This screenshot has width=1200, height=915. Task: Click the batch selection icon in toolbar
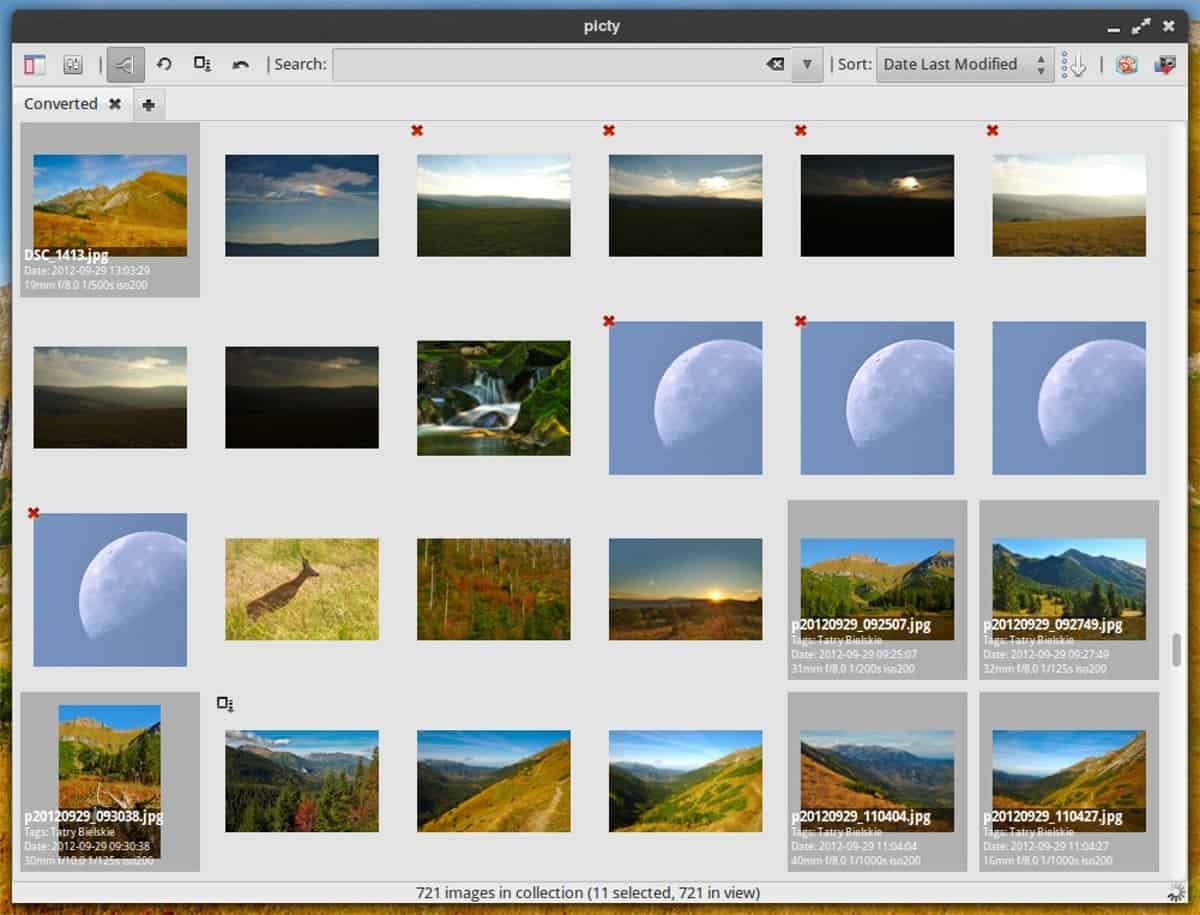[x=202, y=65]
